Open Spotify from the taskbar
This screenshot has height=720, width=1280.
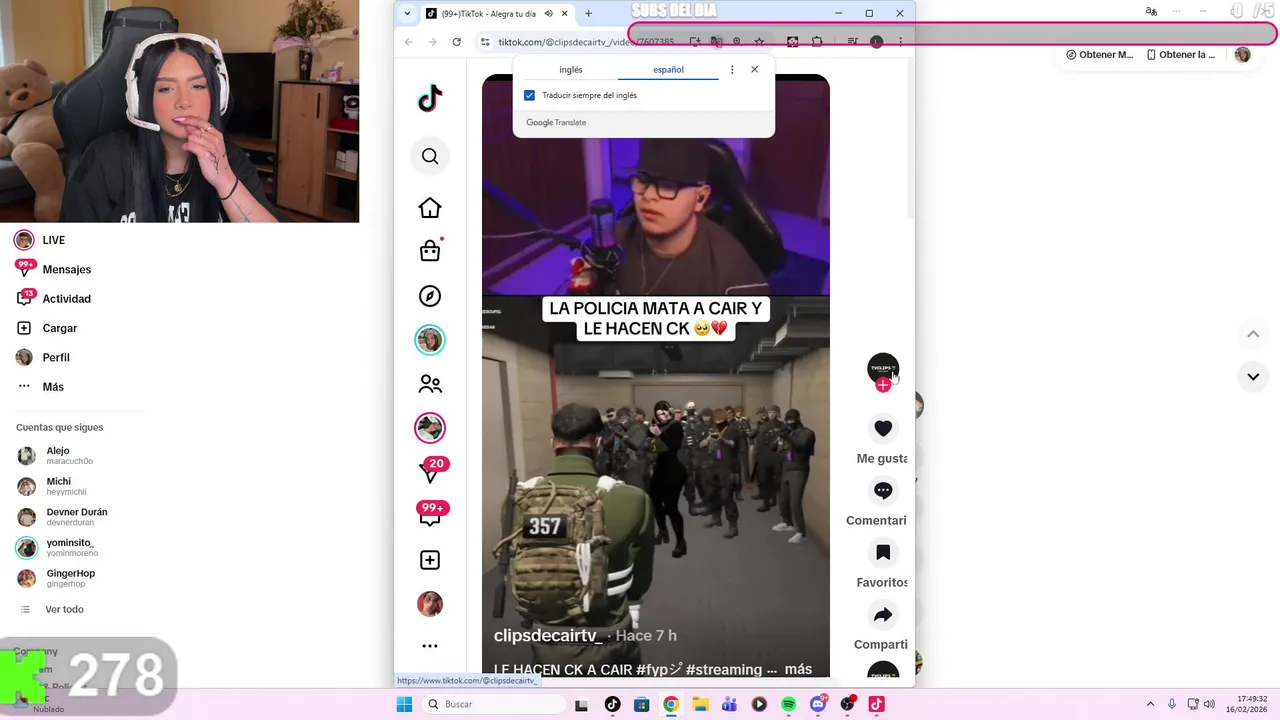[788, 704]
